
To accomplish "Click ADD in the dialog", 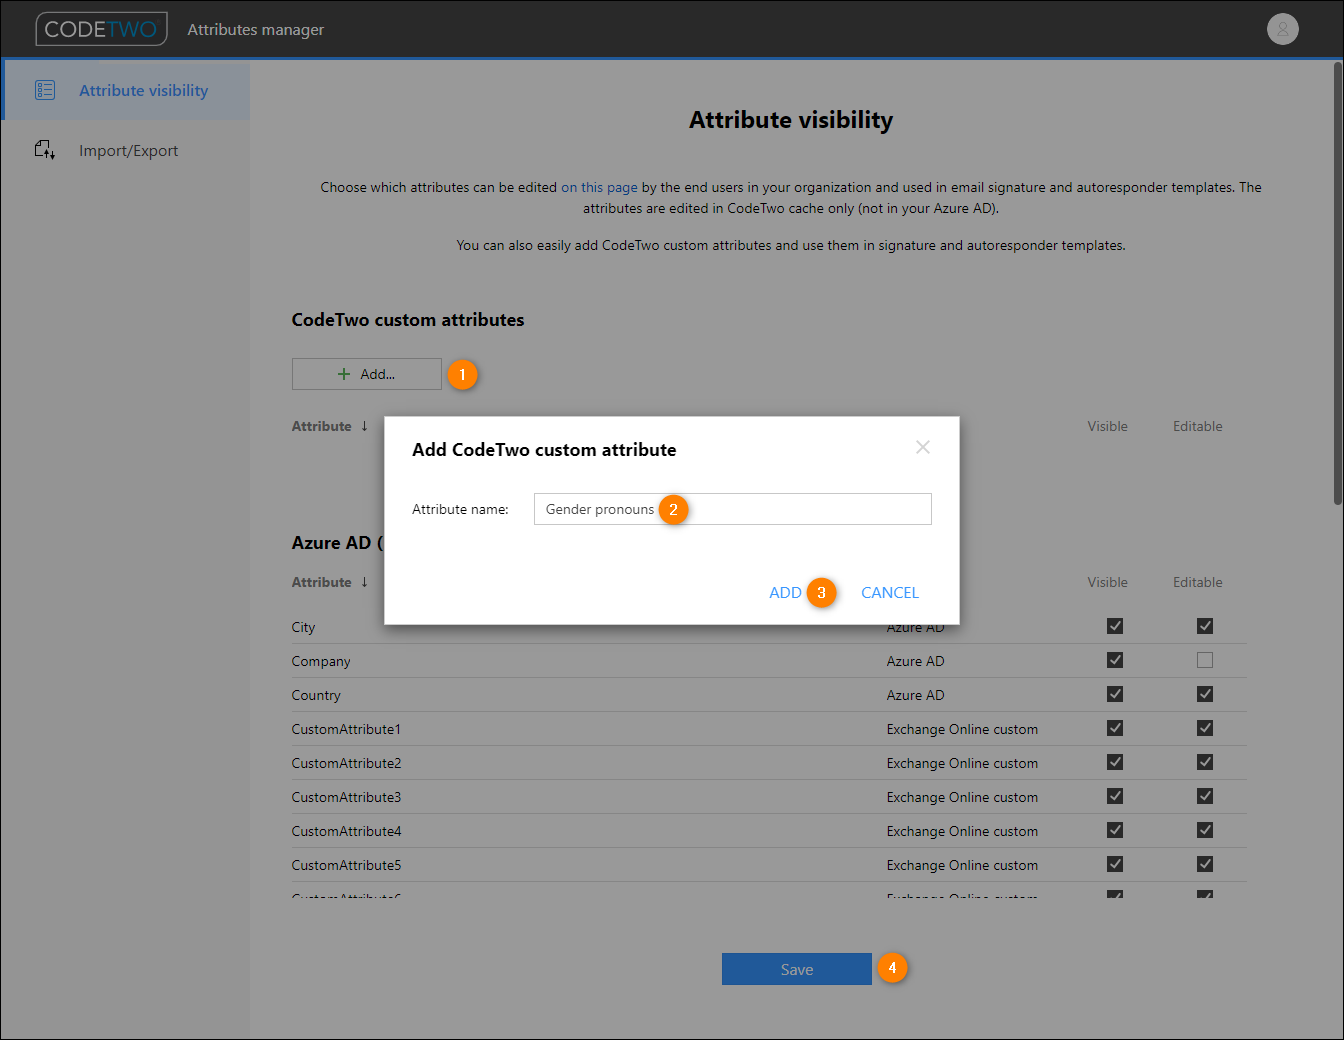I will [x=785, y=593].
